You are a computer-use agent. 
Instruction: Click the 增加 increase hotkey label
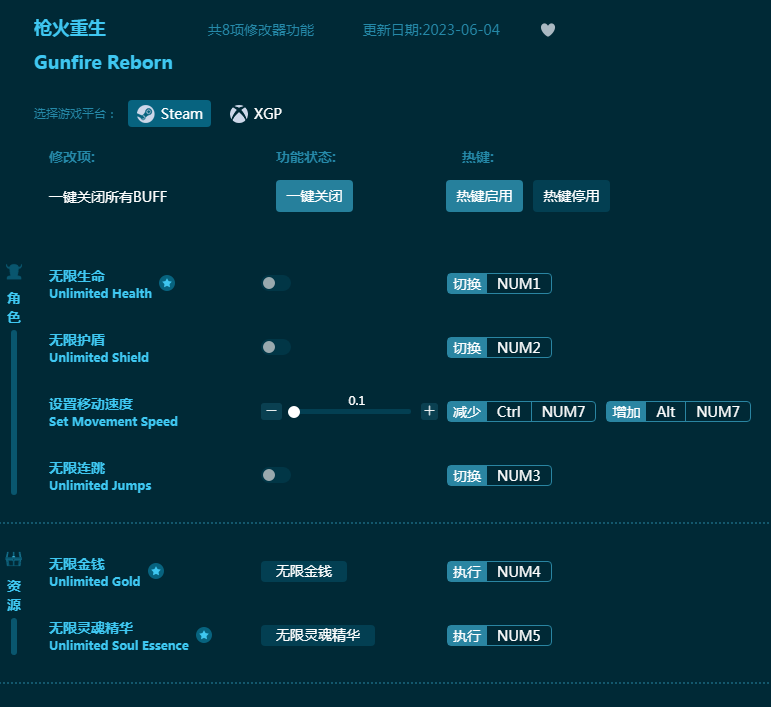[626, 412]
